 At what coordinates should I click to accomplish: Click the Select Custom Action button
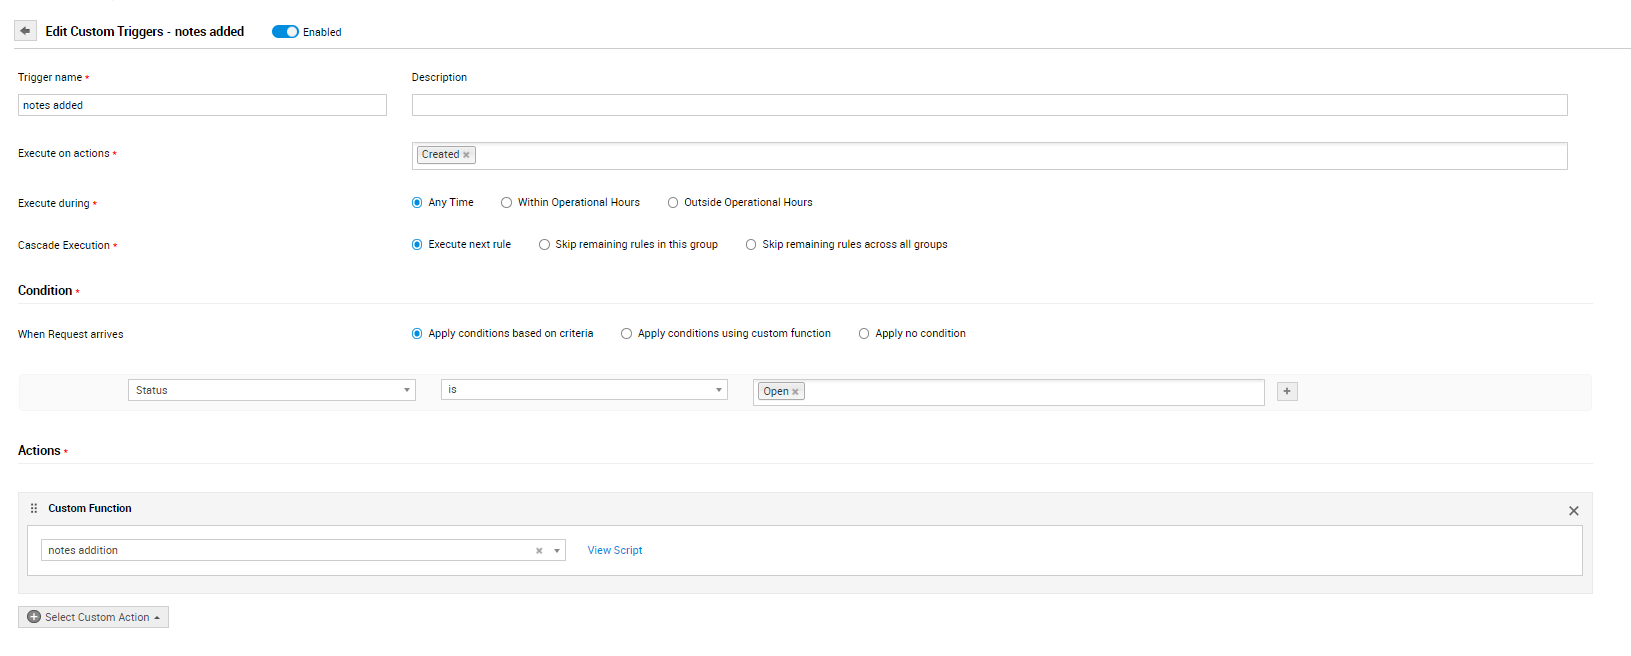click(93, 617)
